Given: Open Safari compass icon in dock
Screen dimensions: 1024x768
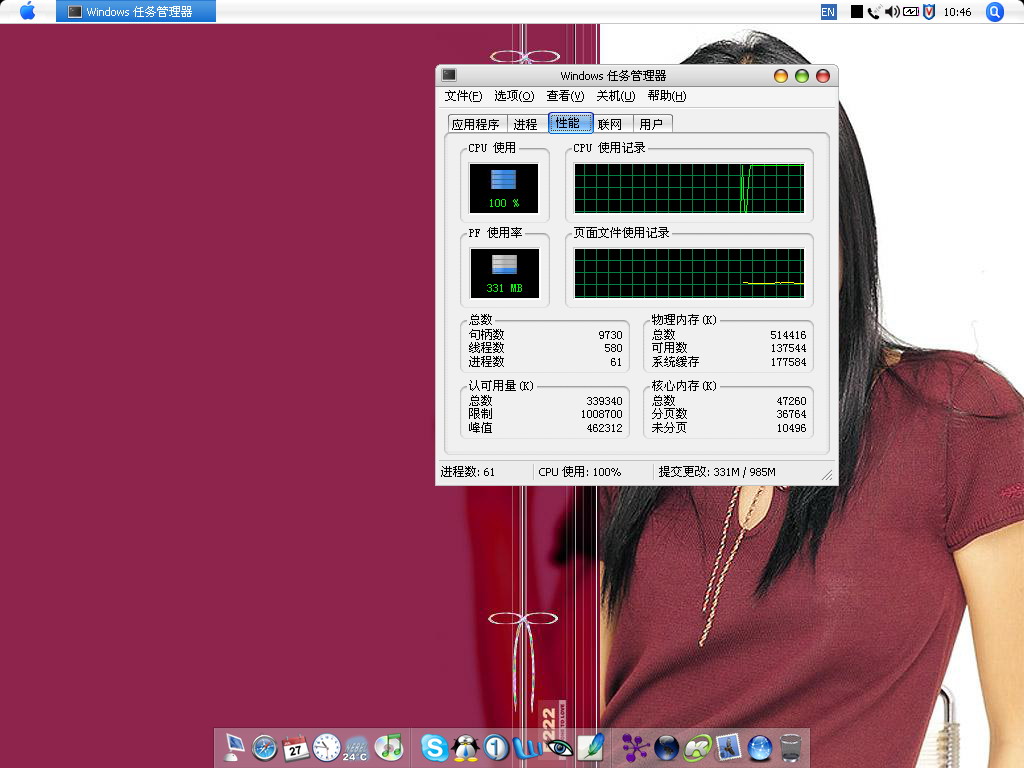Looking at the screenshot, I should pos(264,747).
